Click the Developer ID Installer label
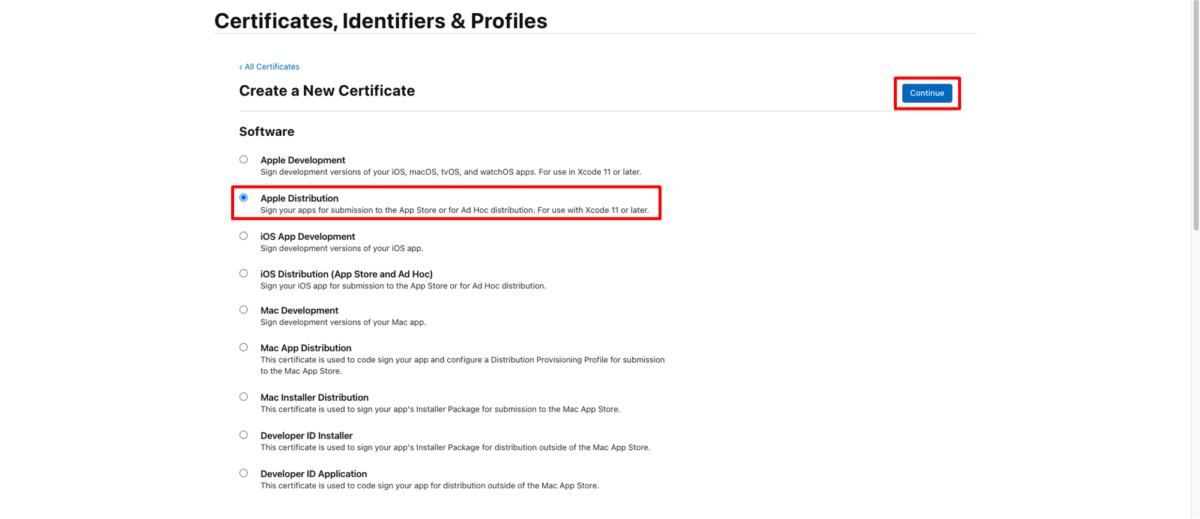 (307, 436)
